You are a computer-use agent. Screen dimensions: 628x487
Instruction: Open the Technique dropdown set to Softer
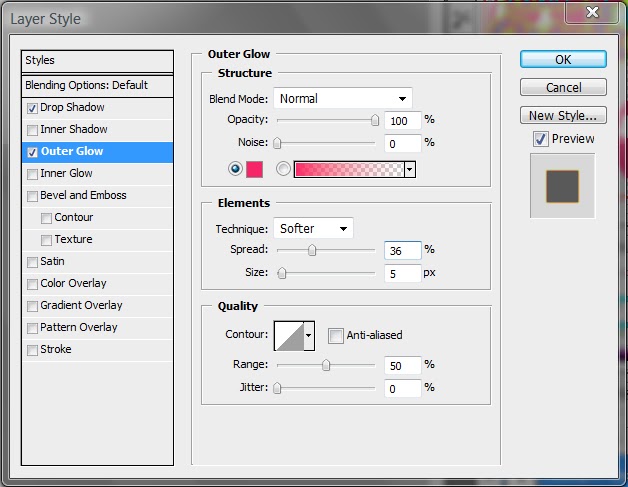(314, 228)
